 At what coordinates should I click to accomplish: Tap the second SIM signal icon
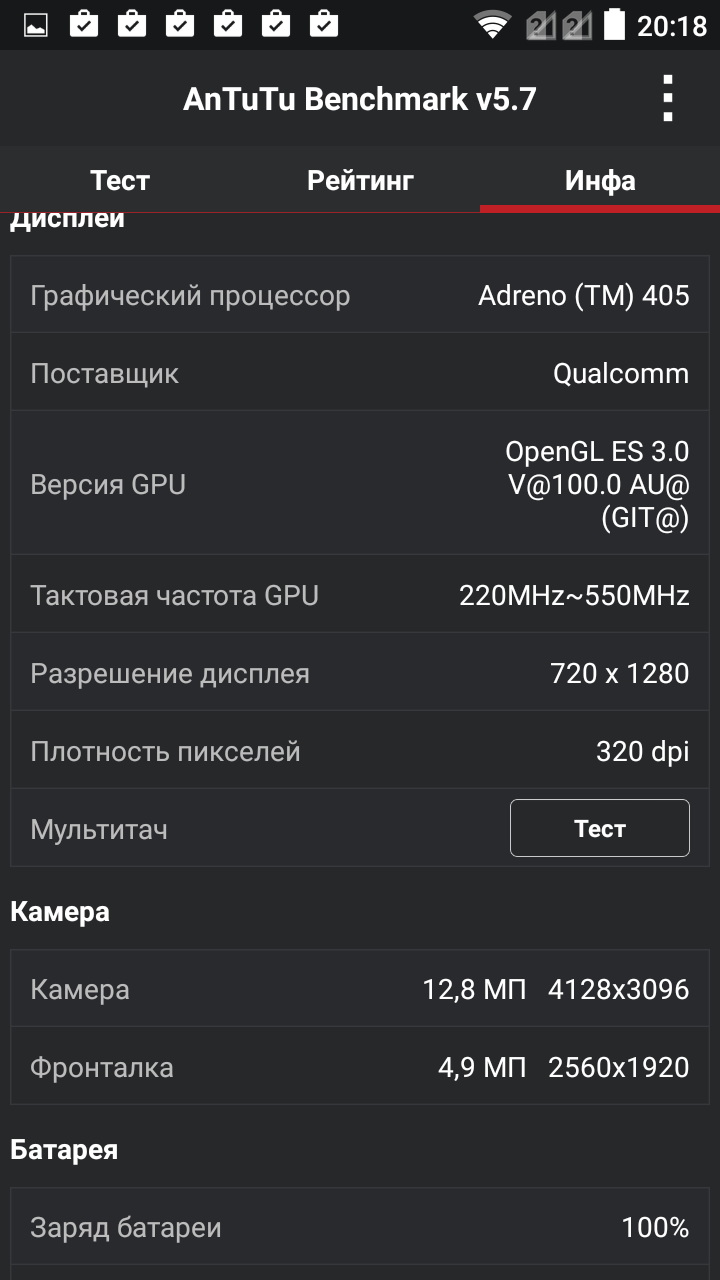tap(577, 25)
